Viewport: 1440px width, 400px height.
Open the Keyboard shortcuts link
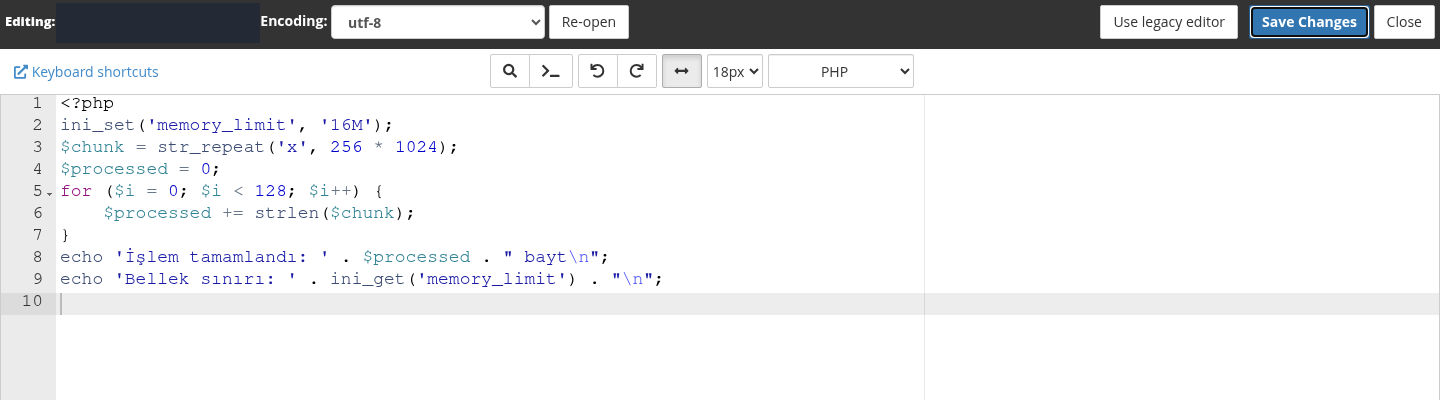(86, 72)
